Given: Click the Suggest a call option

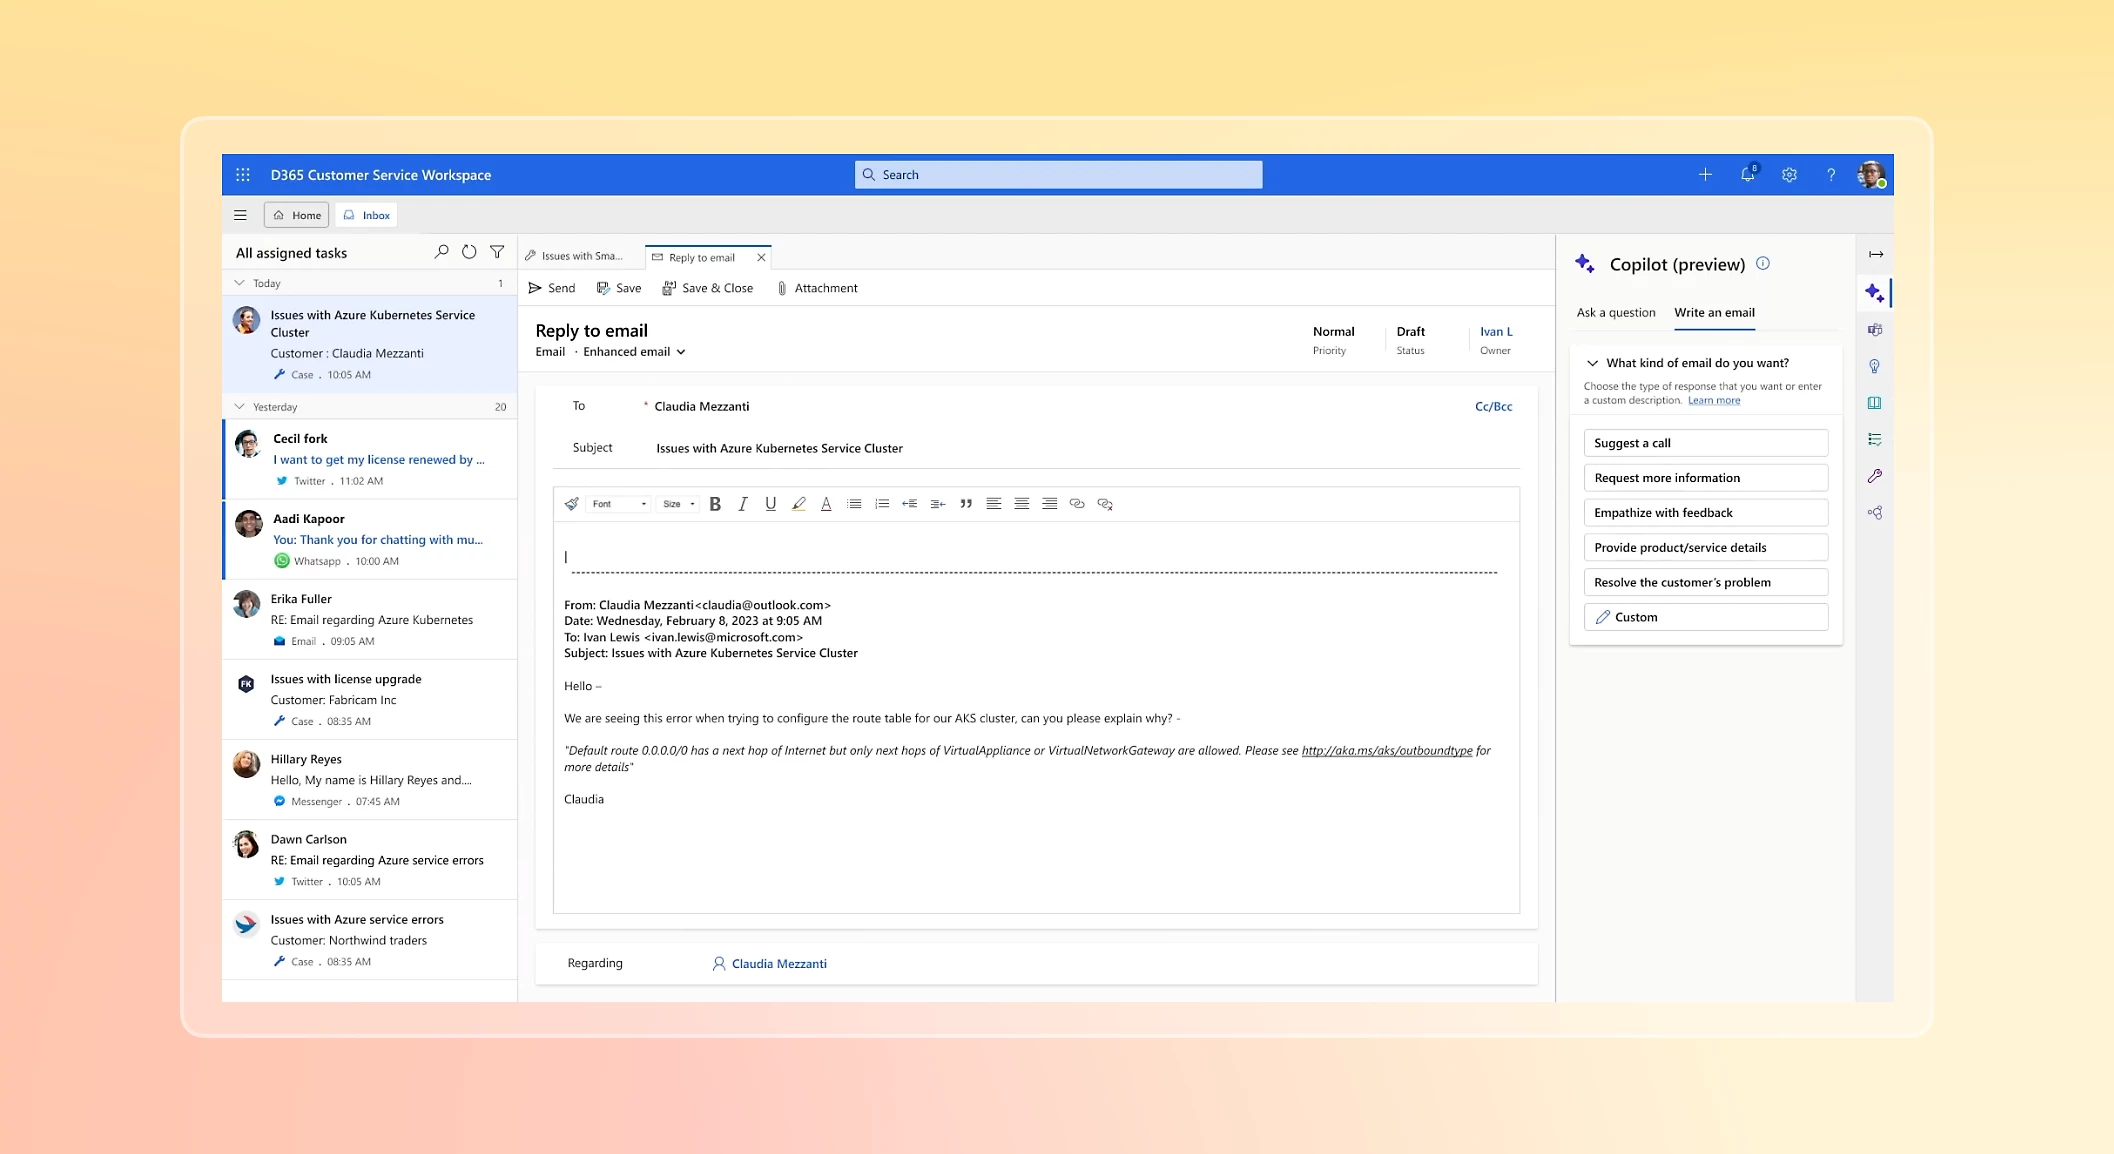Looking at the screenshot, I should click(x=1706, y=442).
